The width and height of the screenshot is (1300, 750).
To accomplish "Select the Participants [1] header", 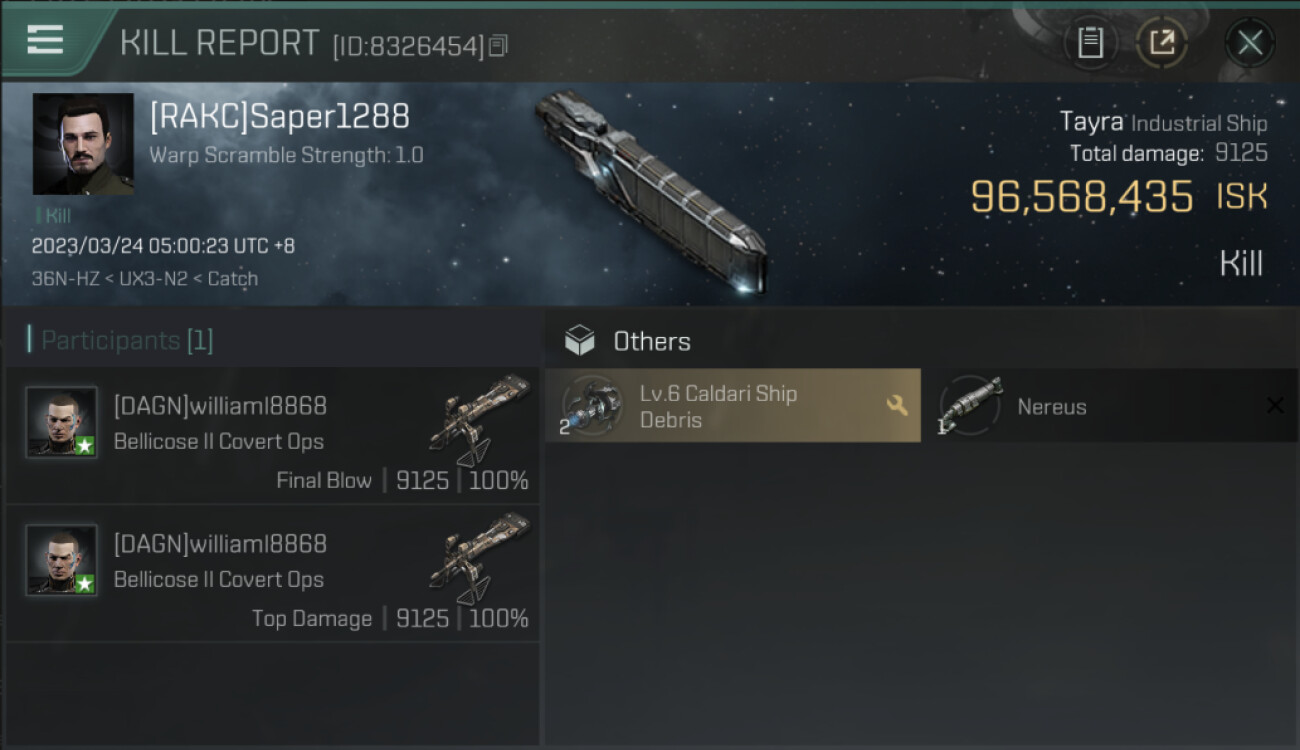I will click(x=121, y=340).
